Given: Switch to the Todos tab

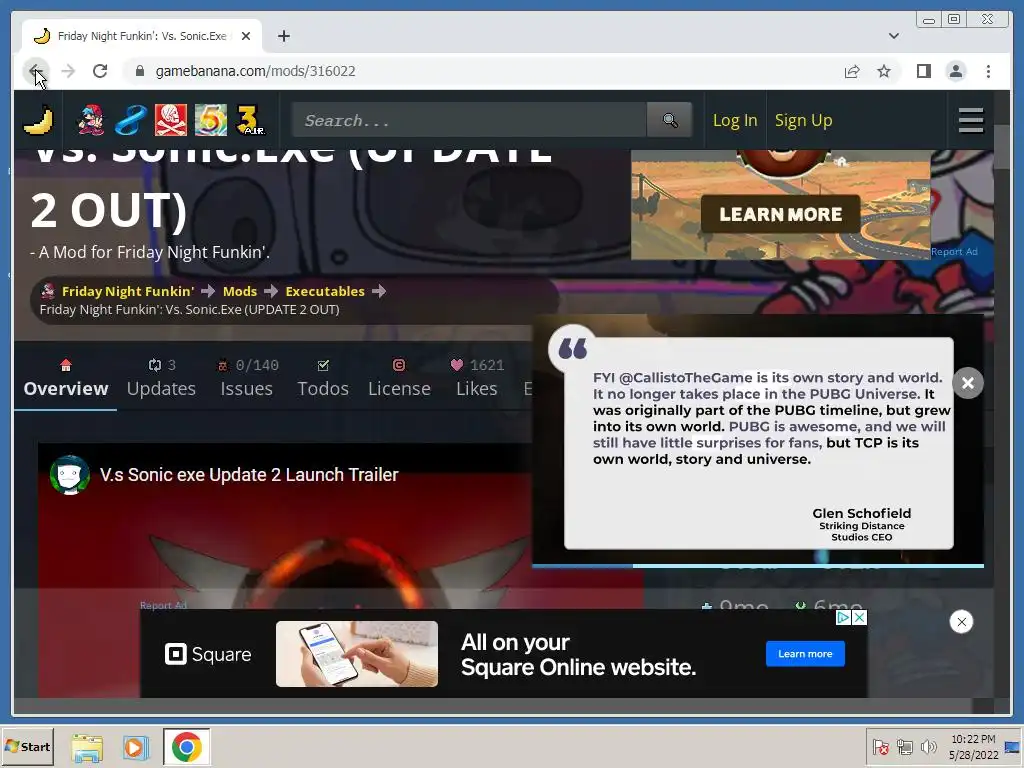Looking at the screenshot, I should (323, 379).
